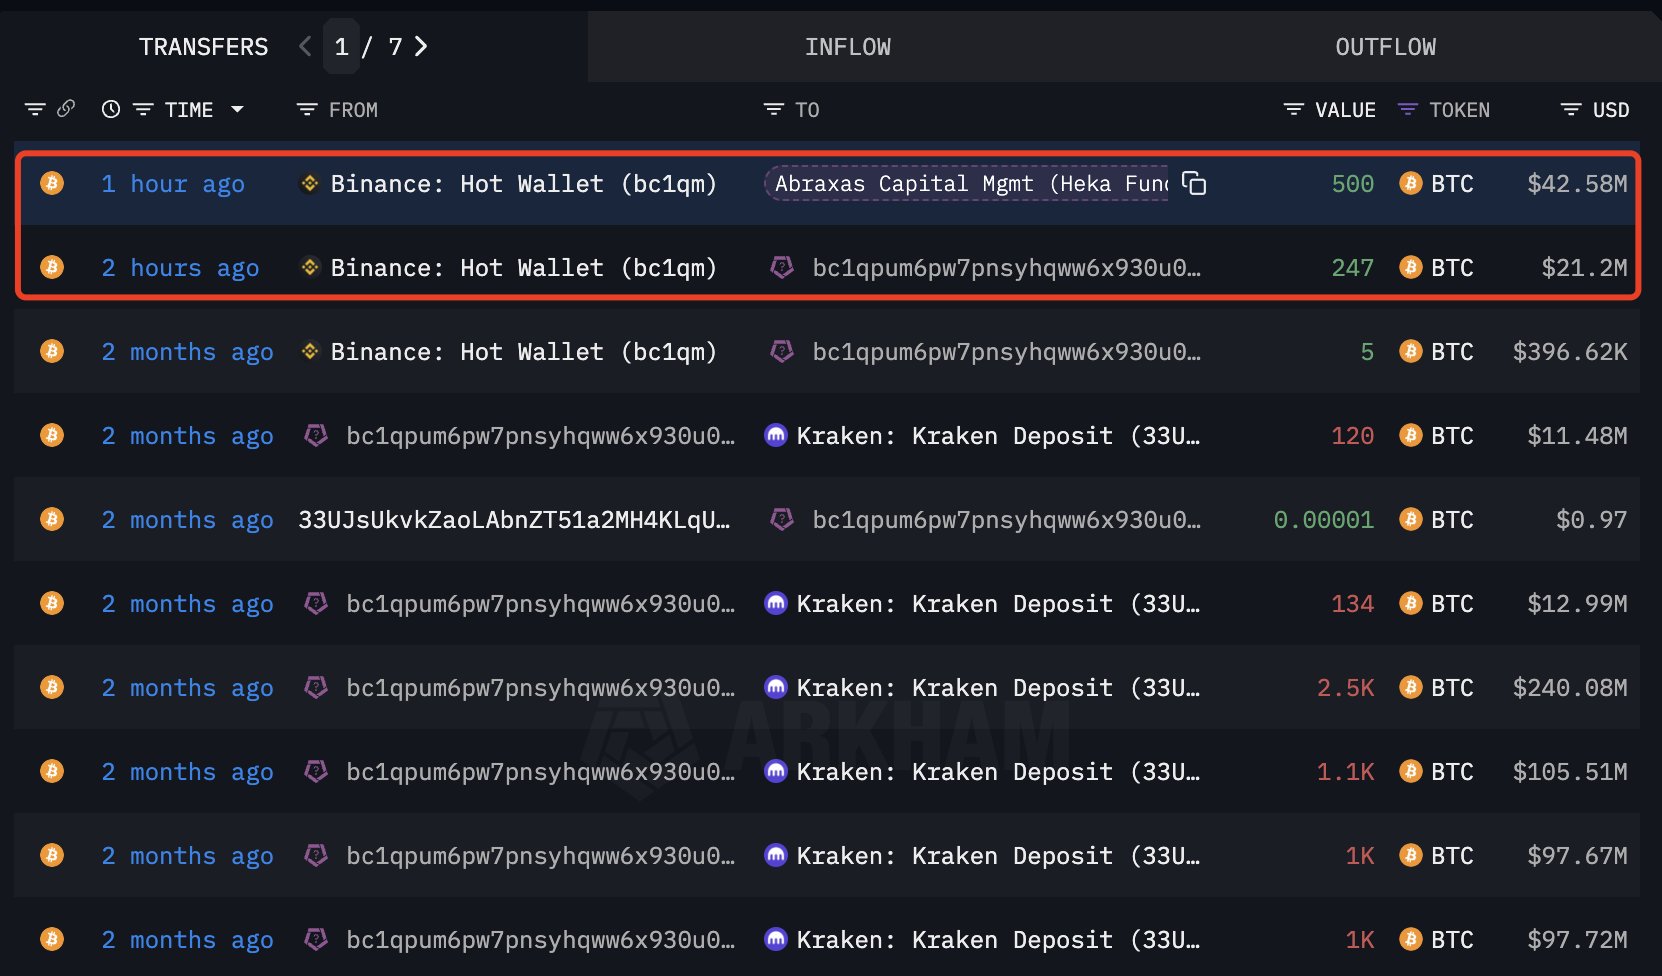Open the '1 hour ago' transaction timestamp

point(173,184)
